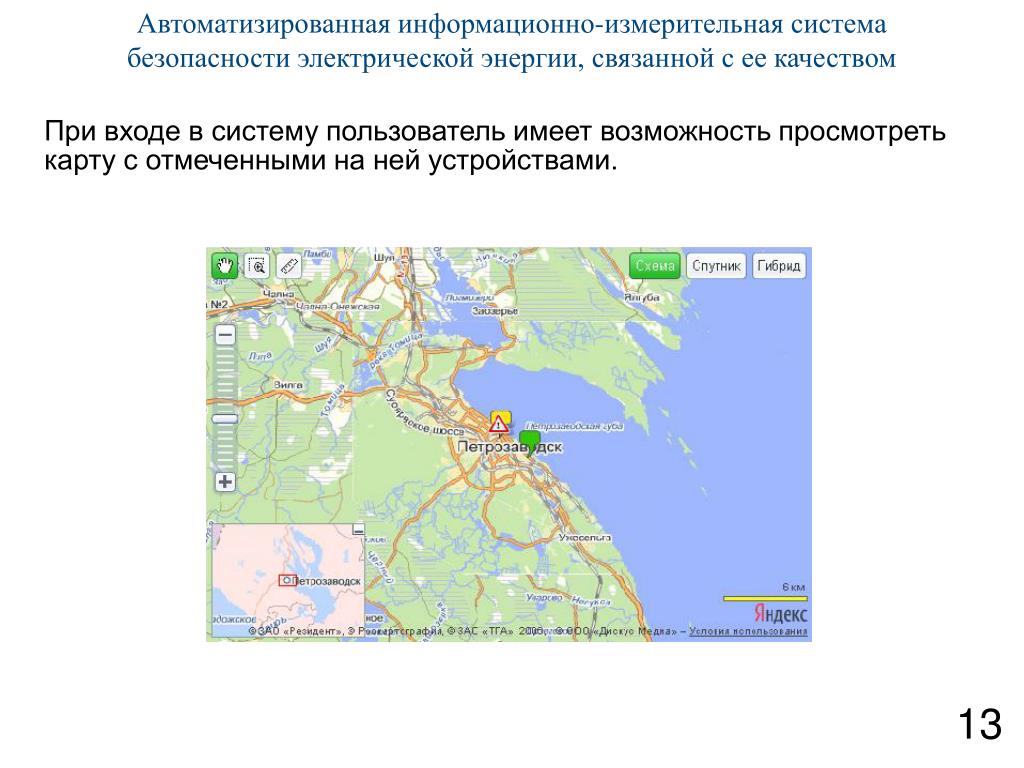Click the Петрозаводск city label

(x=509, y=447)
